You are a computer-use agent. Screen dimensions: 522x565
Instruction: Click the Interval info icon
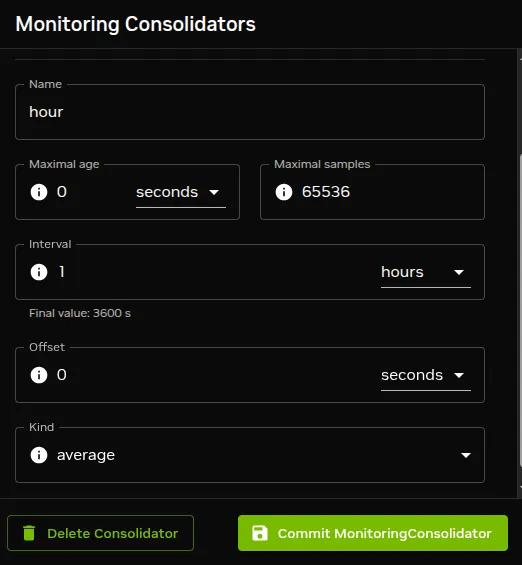[39, 272]
